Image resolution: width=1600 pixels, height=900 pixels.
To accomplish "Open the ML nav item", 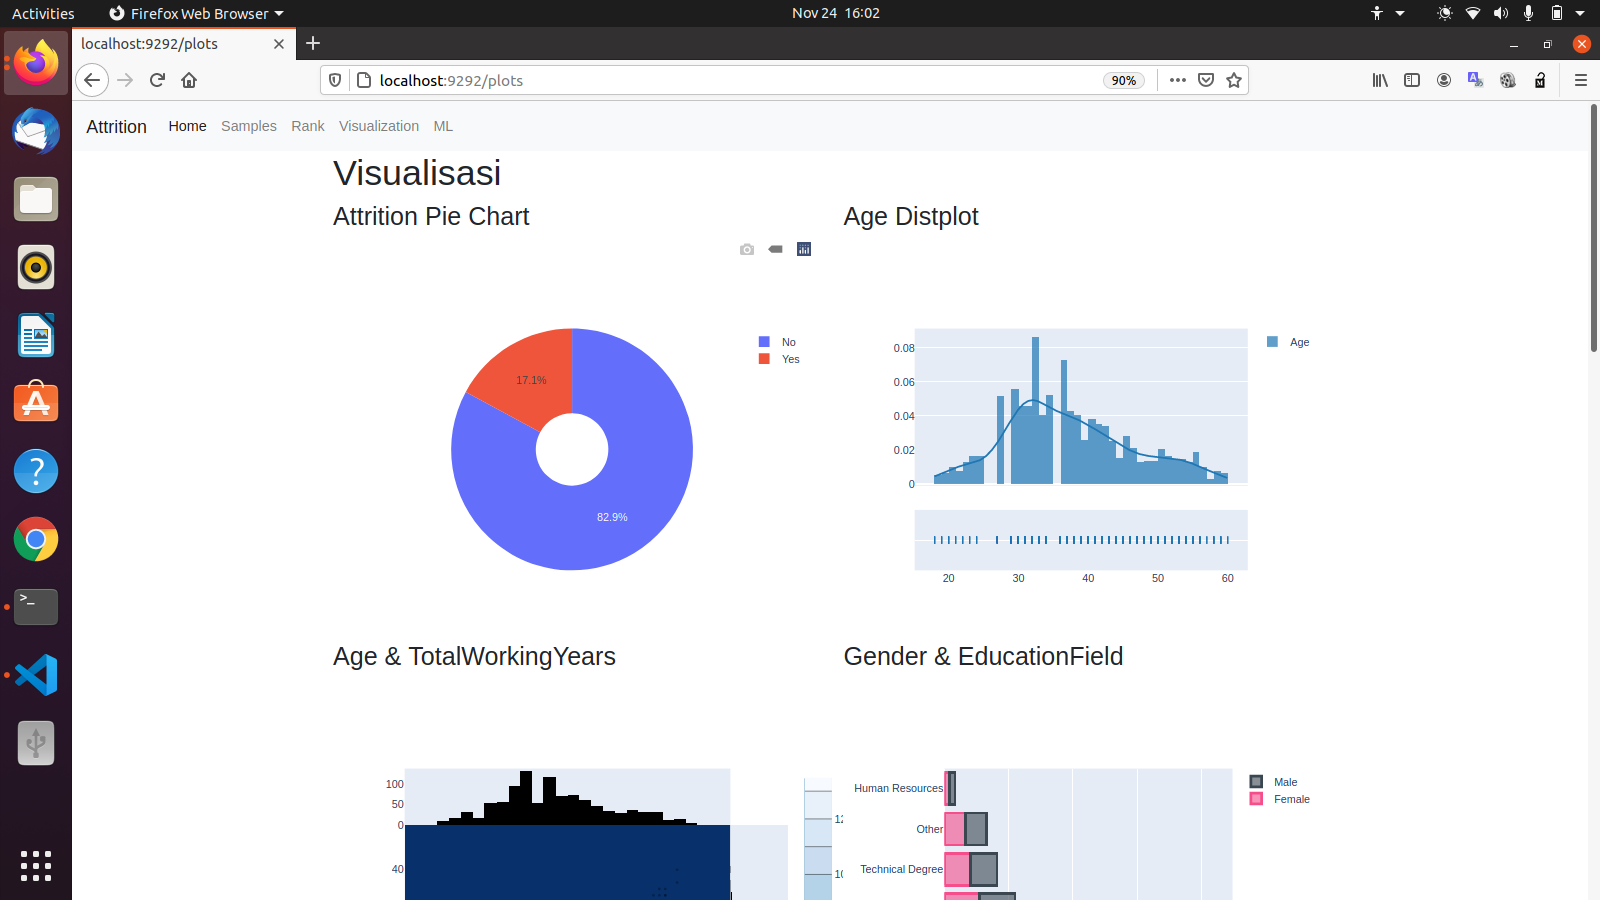I will 443,126.
